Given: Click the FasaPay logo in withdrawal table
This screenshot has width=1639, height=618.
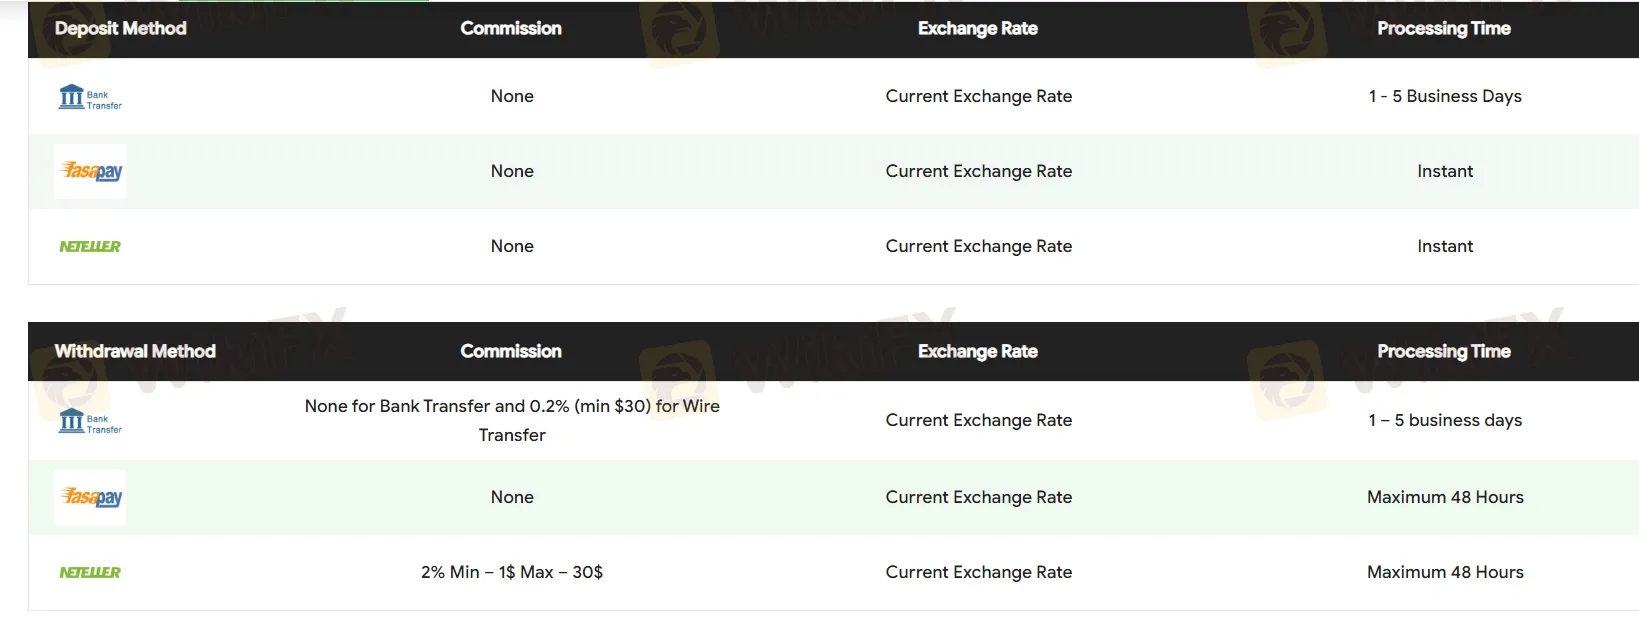Looking at the screenshot, I should click(x=91, y=497).
